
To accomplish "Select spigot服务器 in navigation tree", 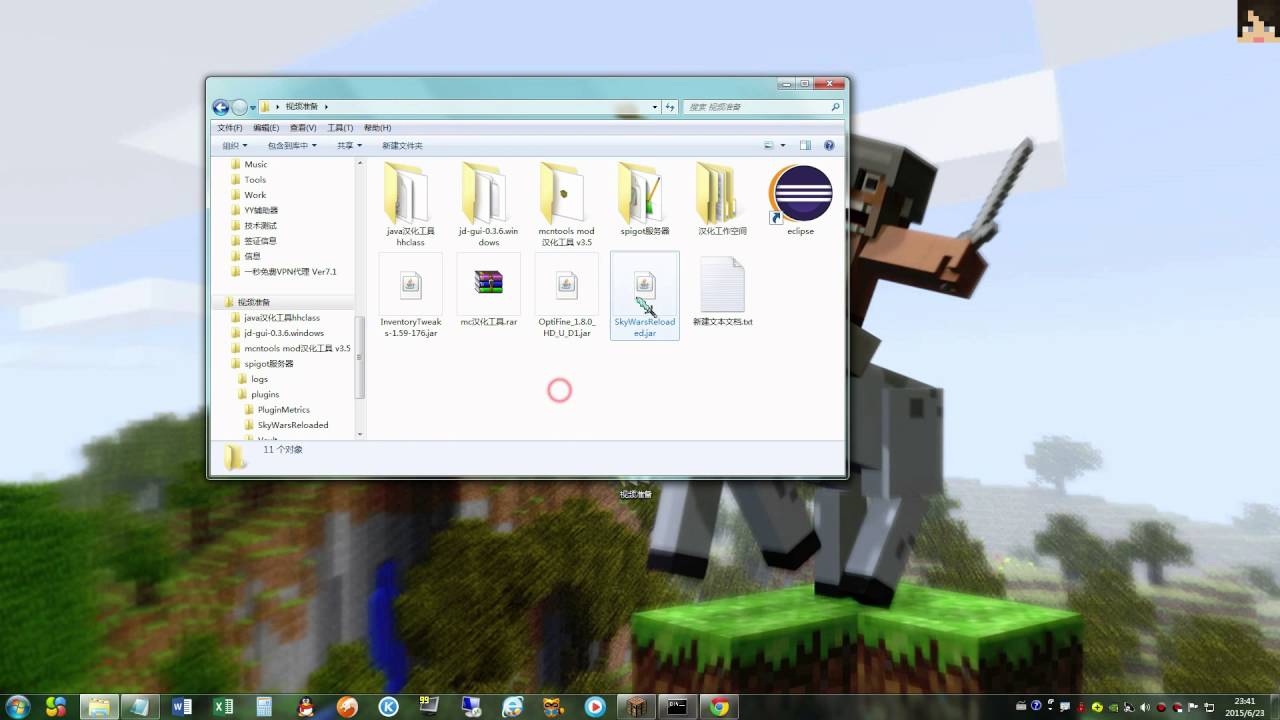I will [269, 364].
